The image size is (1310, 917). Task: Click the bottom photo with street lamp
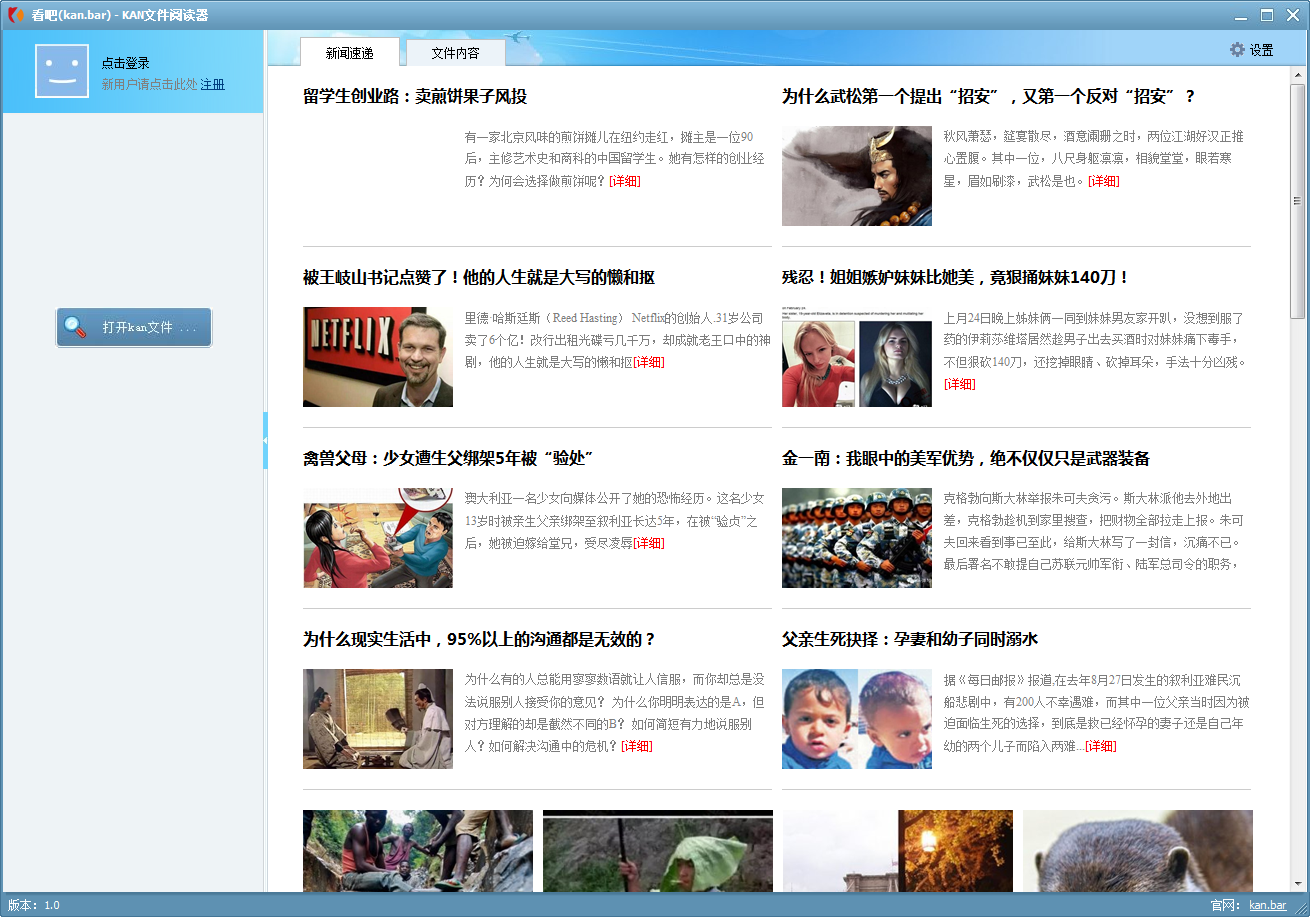coord(898,851)
